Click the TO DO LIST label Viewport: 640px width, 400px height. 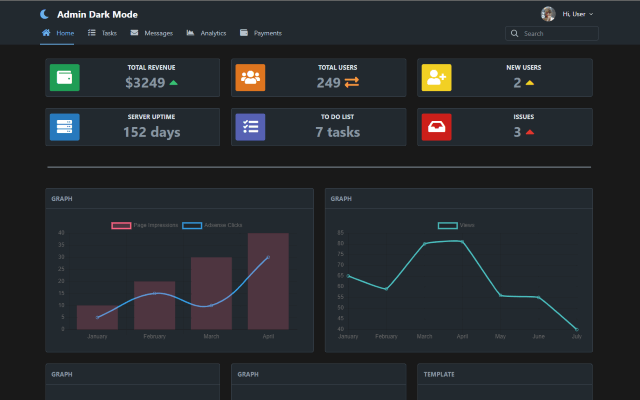[x=337, y=117]
